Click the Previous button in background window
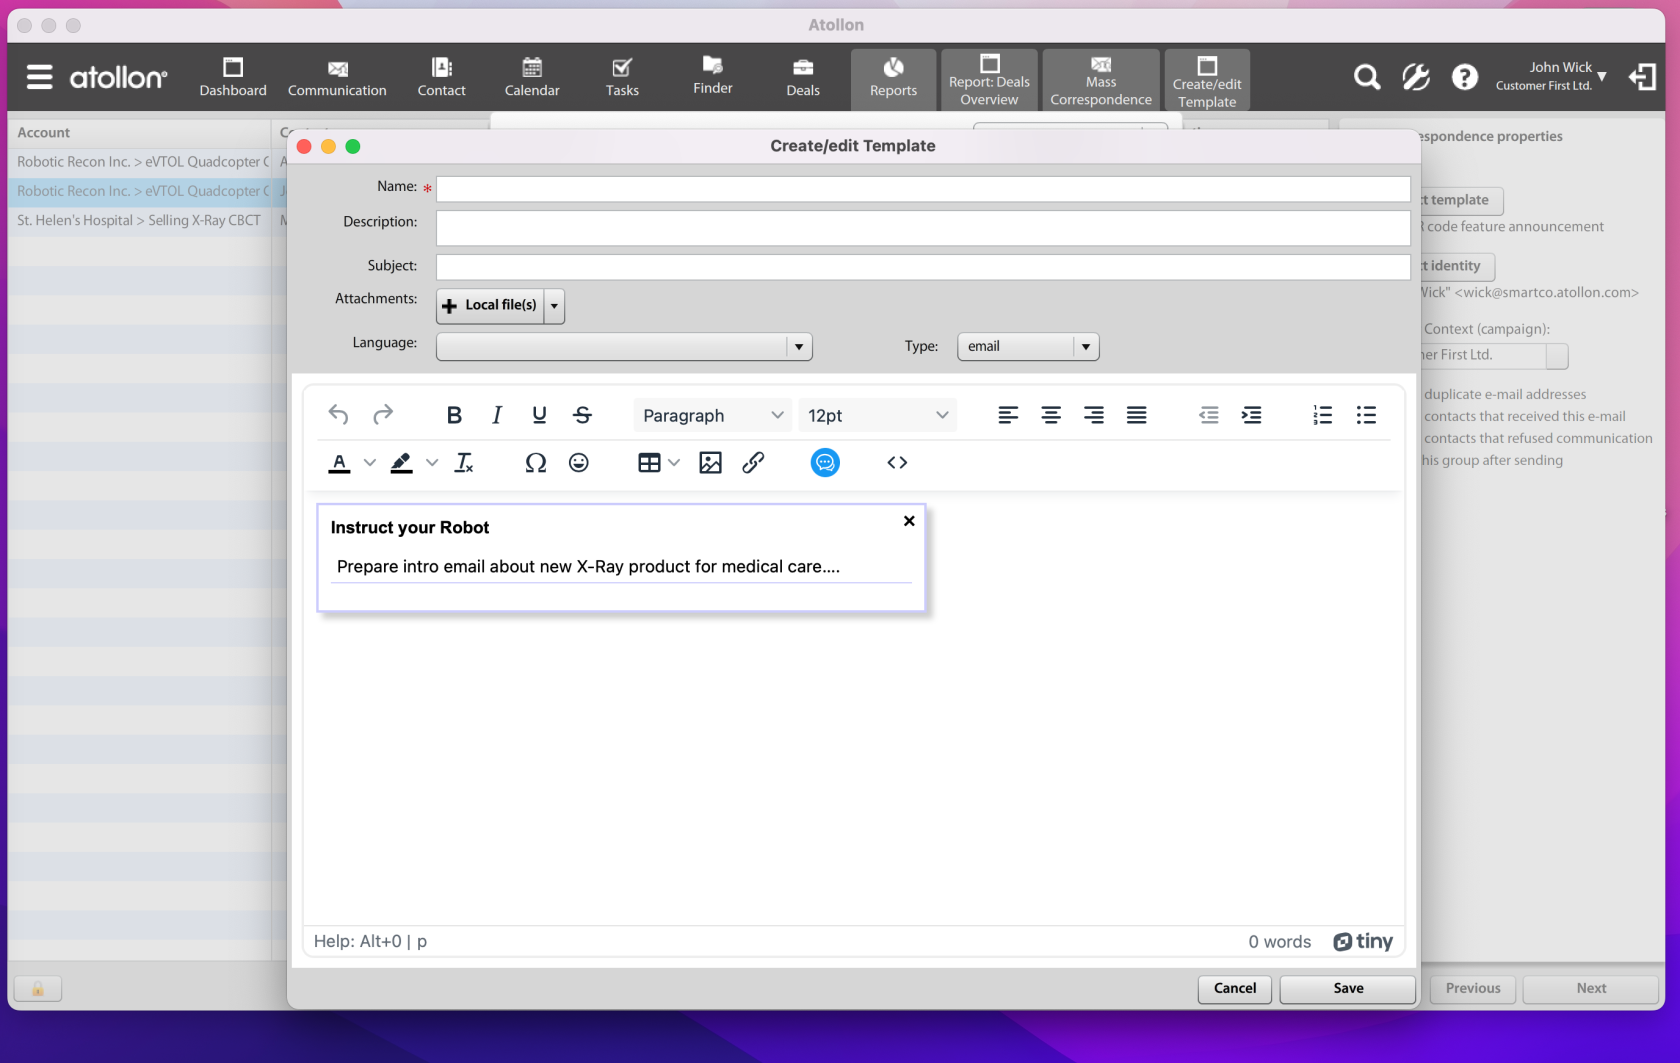This screenshot has width=1680, height=1063. (1473, 988)
